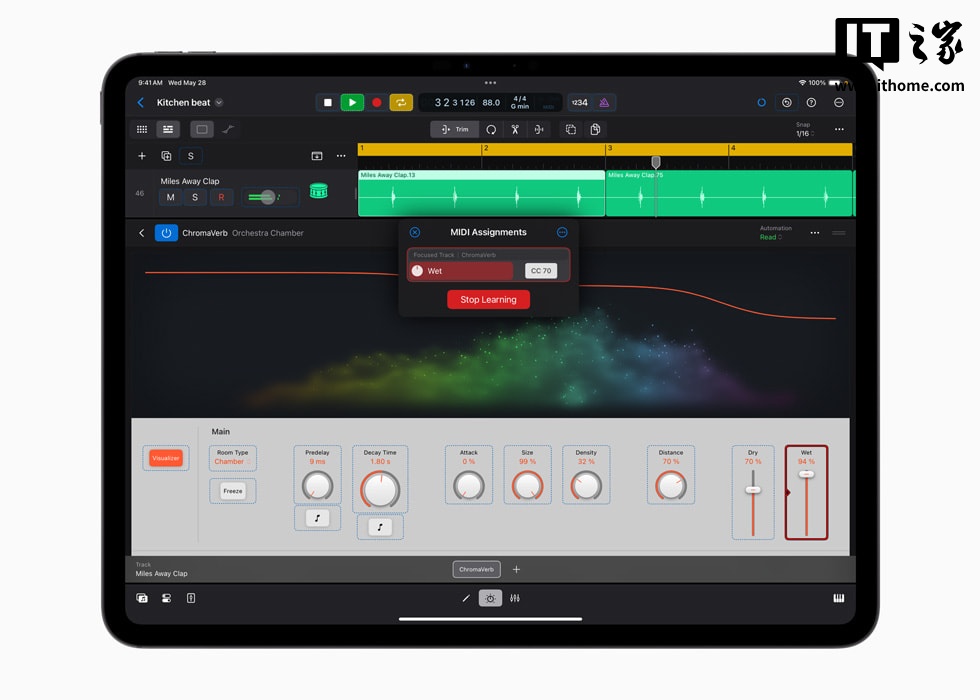This screenshot has height=700, width=980.
Task: Open the help question mark icon
Action: click(811, 102)
